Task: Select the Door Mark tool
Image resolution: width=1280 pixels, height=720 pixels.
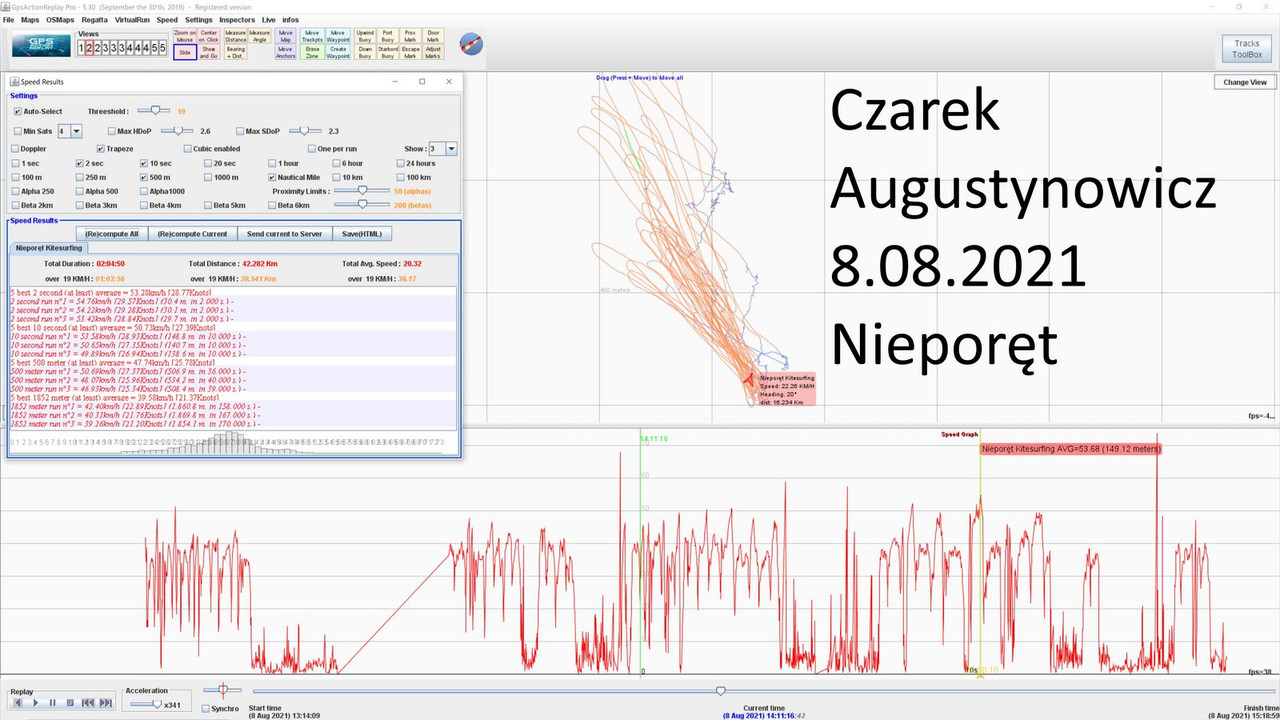Action: click(x=433, y=35)
